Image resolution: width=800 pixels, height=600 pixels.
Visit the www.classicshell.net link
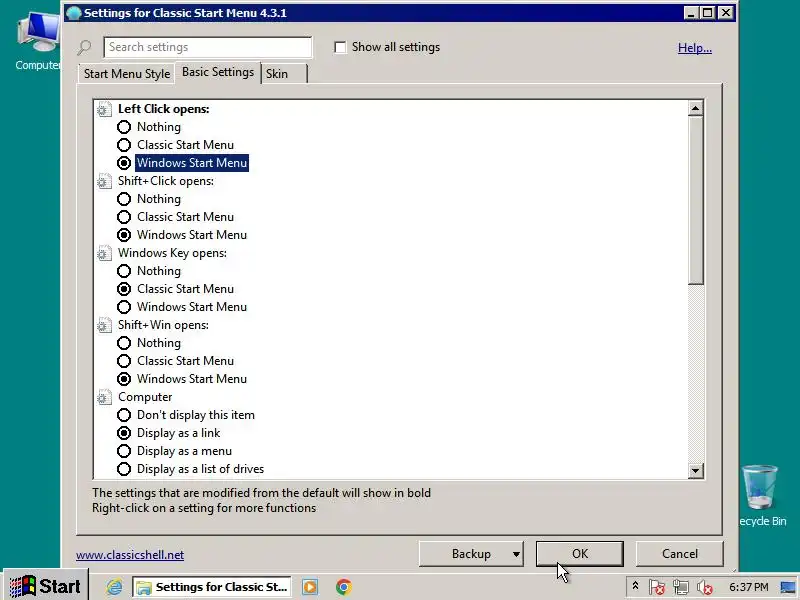pos(130,555)
